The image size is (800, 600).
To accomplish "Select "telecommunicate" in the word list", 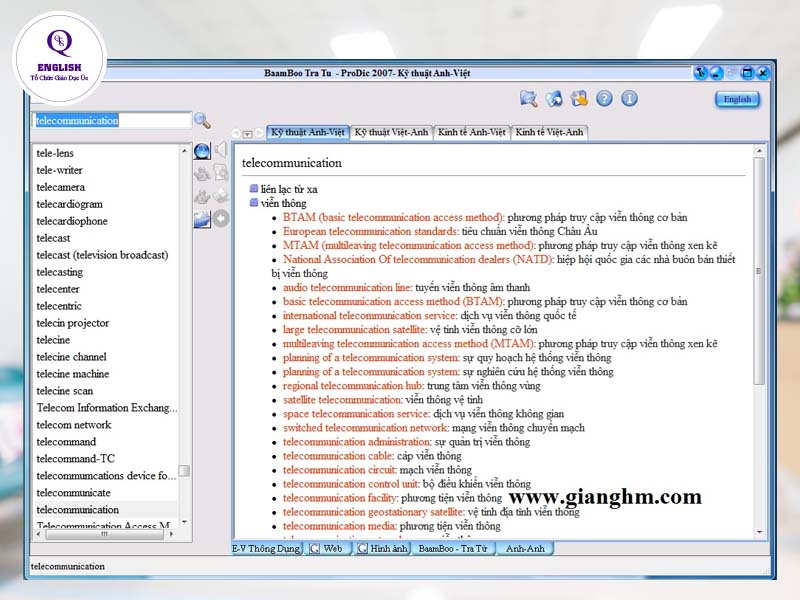I will click(x=73, y=492).
